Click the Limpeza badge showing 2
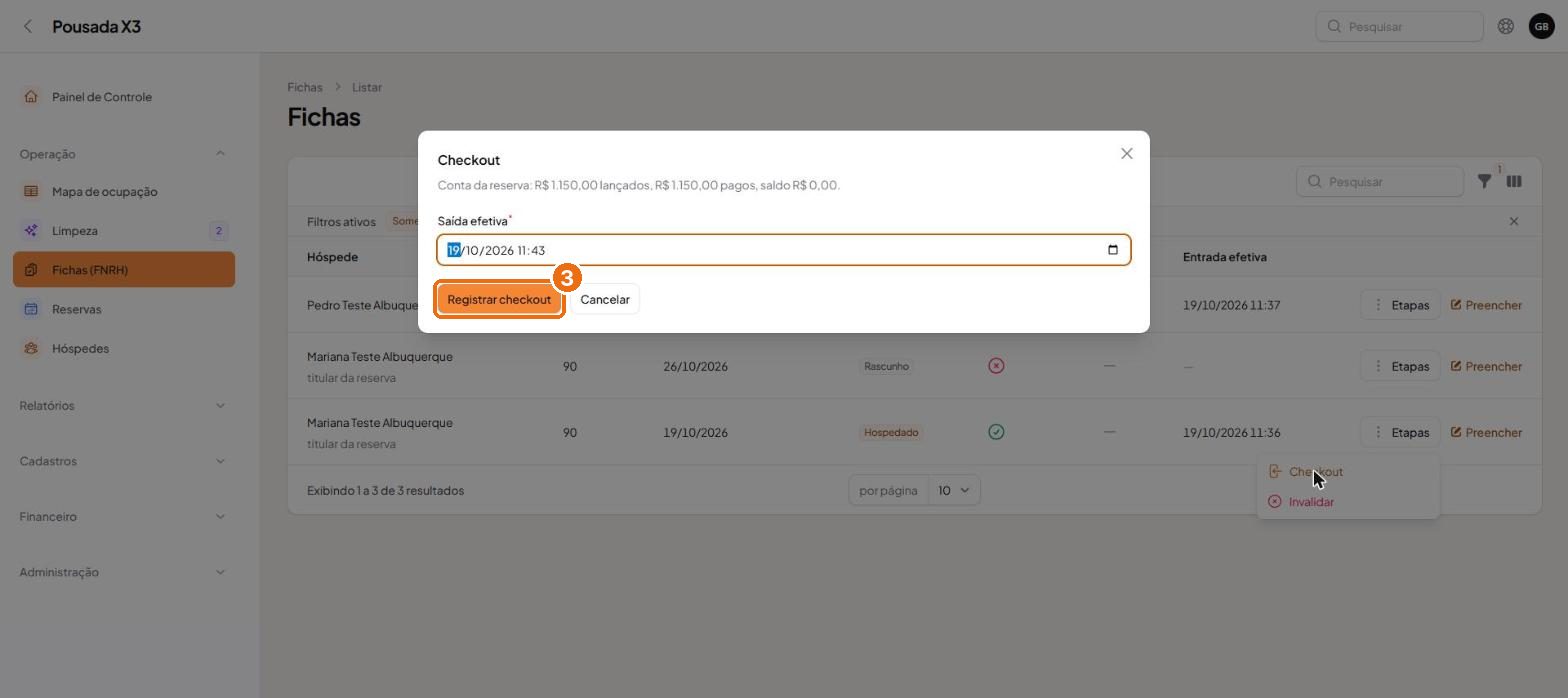 (218, 231)
